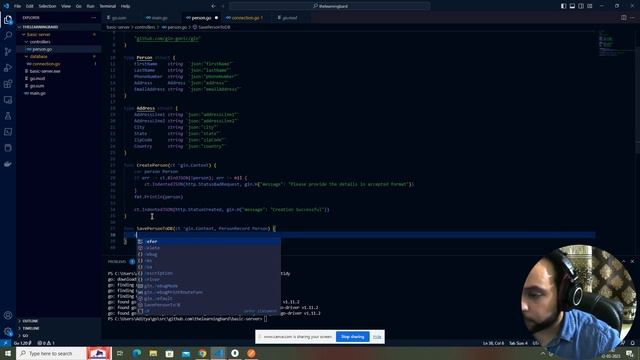Viewport: 640px width, 360px height.
Task: Open Microsoft Edge from taskbar
Action: pyautogui.click(x=137, y=353)
